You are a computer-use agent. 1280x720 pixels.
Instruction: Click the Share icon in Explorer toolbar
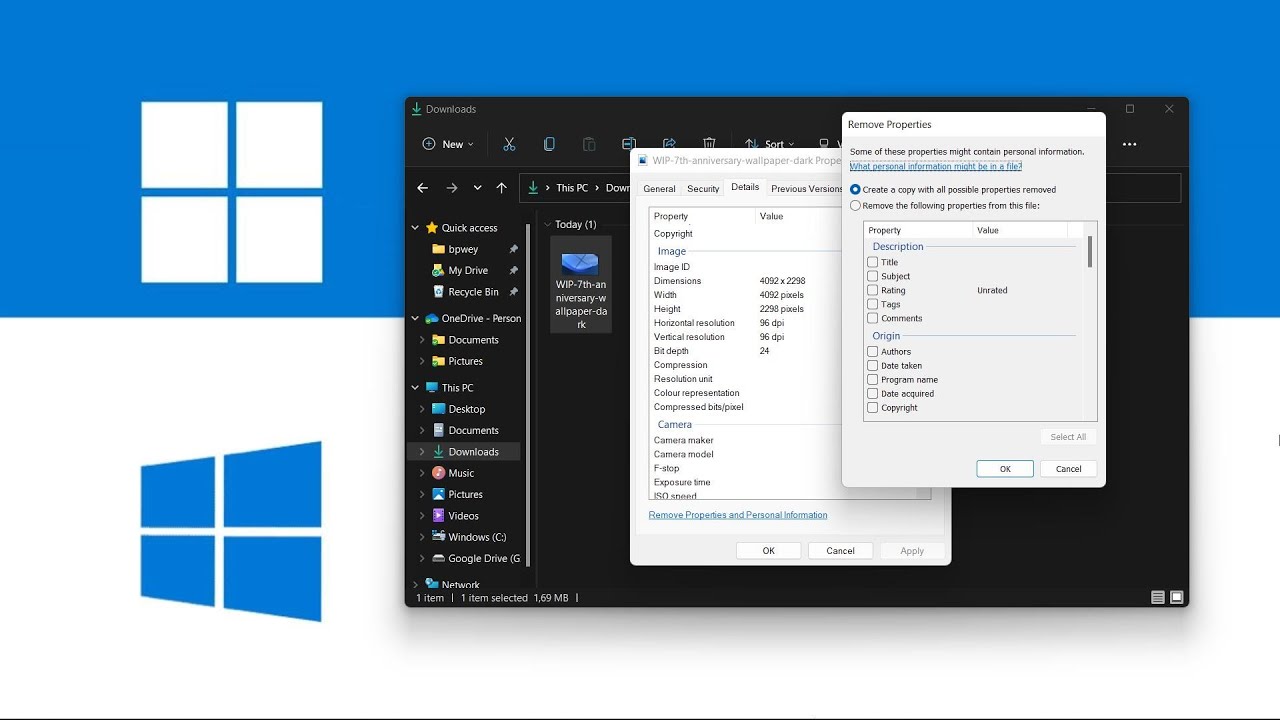pos(670,144)
